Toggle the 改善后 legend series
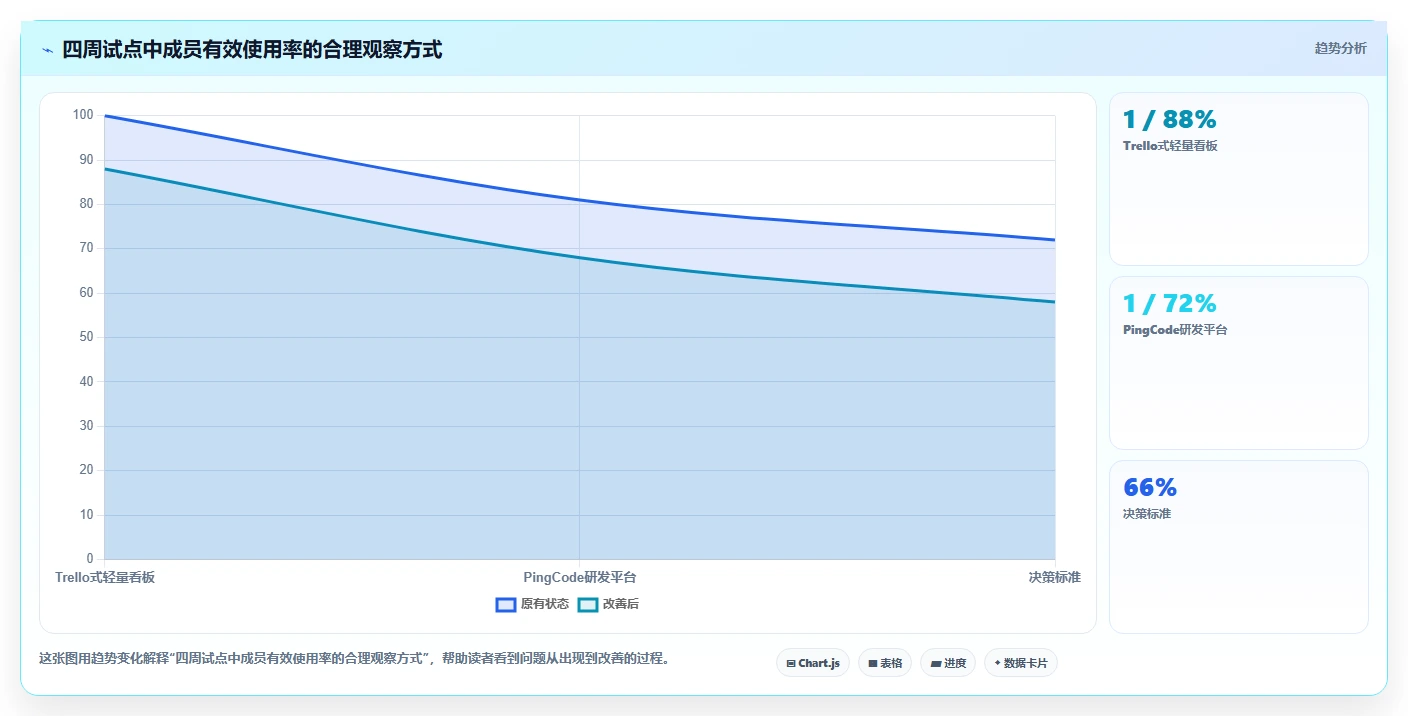This screenshot has height=716, width=1408. coord(608,604)
